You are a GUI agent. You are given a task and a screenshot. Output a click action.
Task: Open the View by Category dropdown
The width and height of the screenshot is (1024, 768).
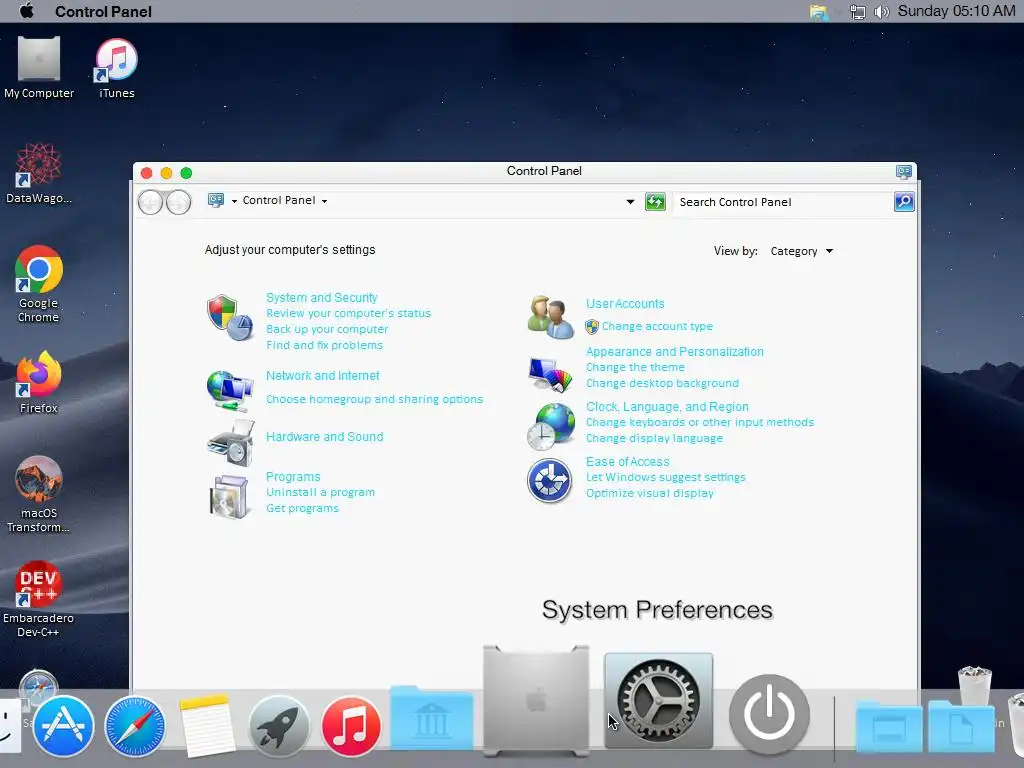click(x=801, y=251)
